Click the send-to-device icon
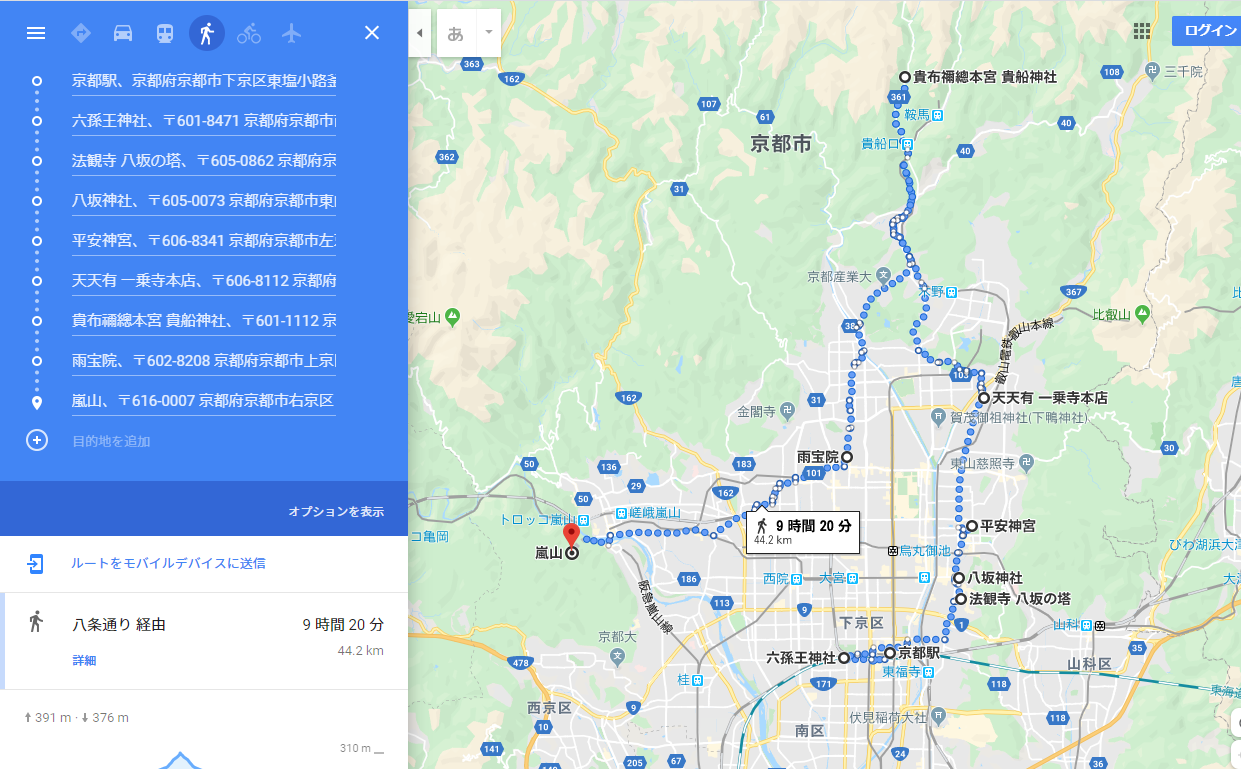The image size is (1241, 769). (36, 563)
